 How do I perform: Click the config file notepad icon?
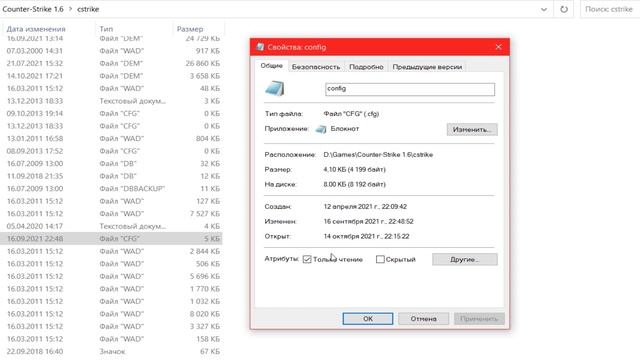point(275,89)
